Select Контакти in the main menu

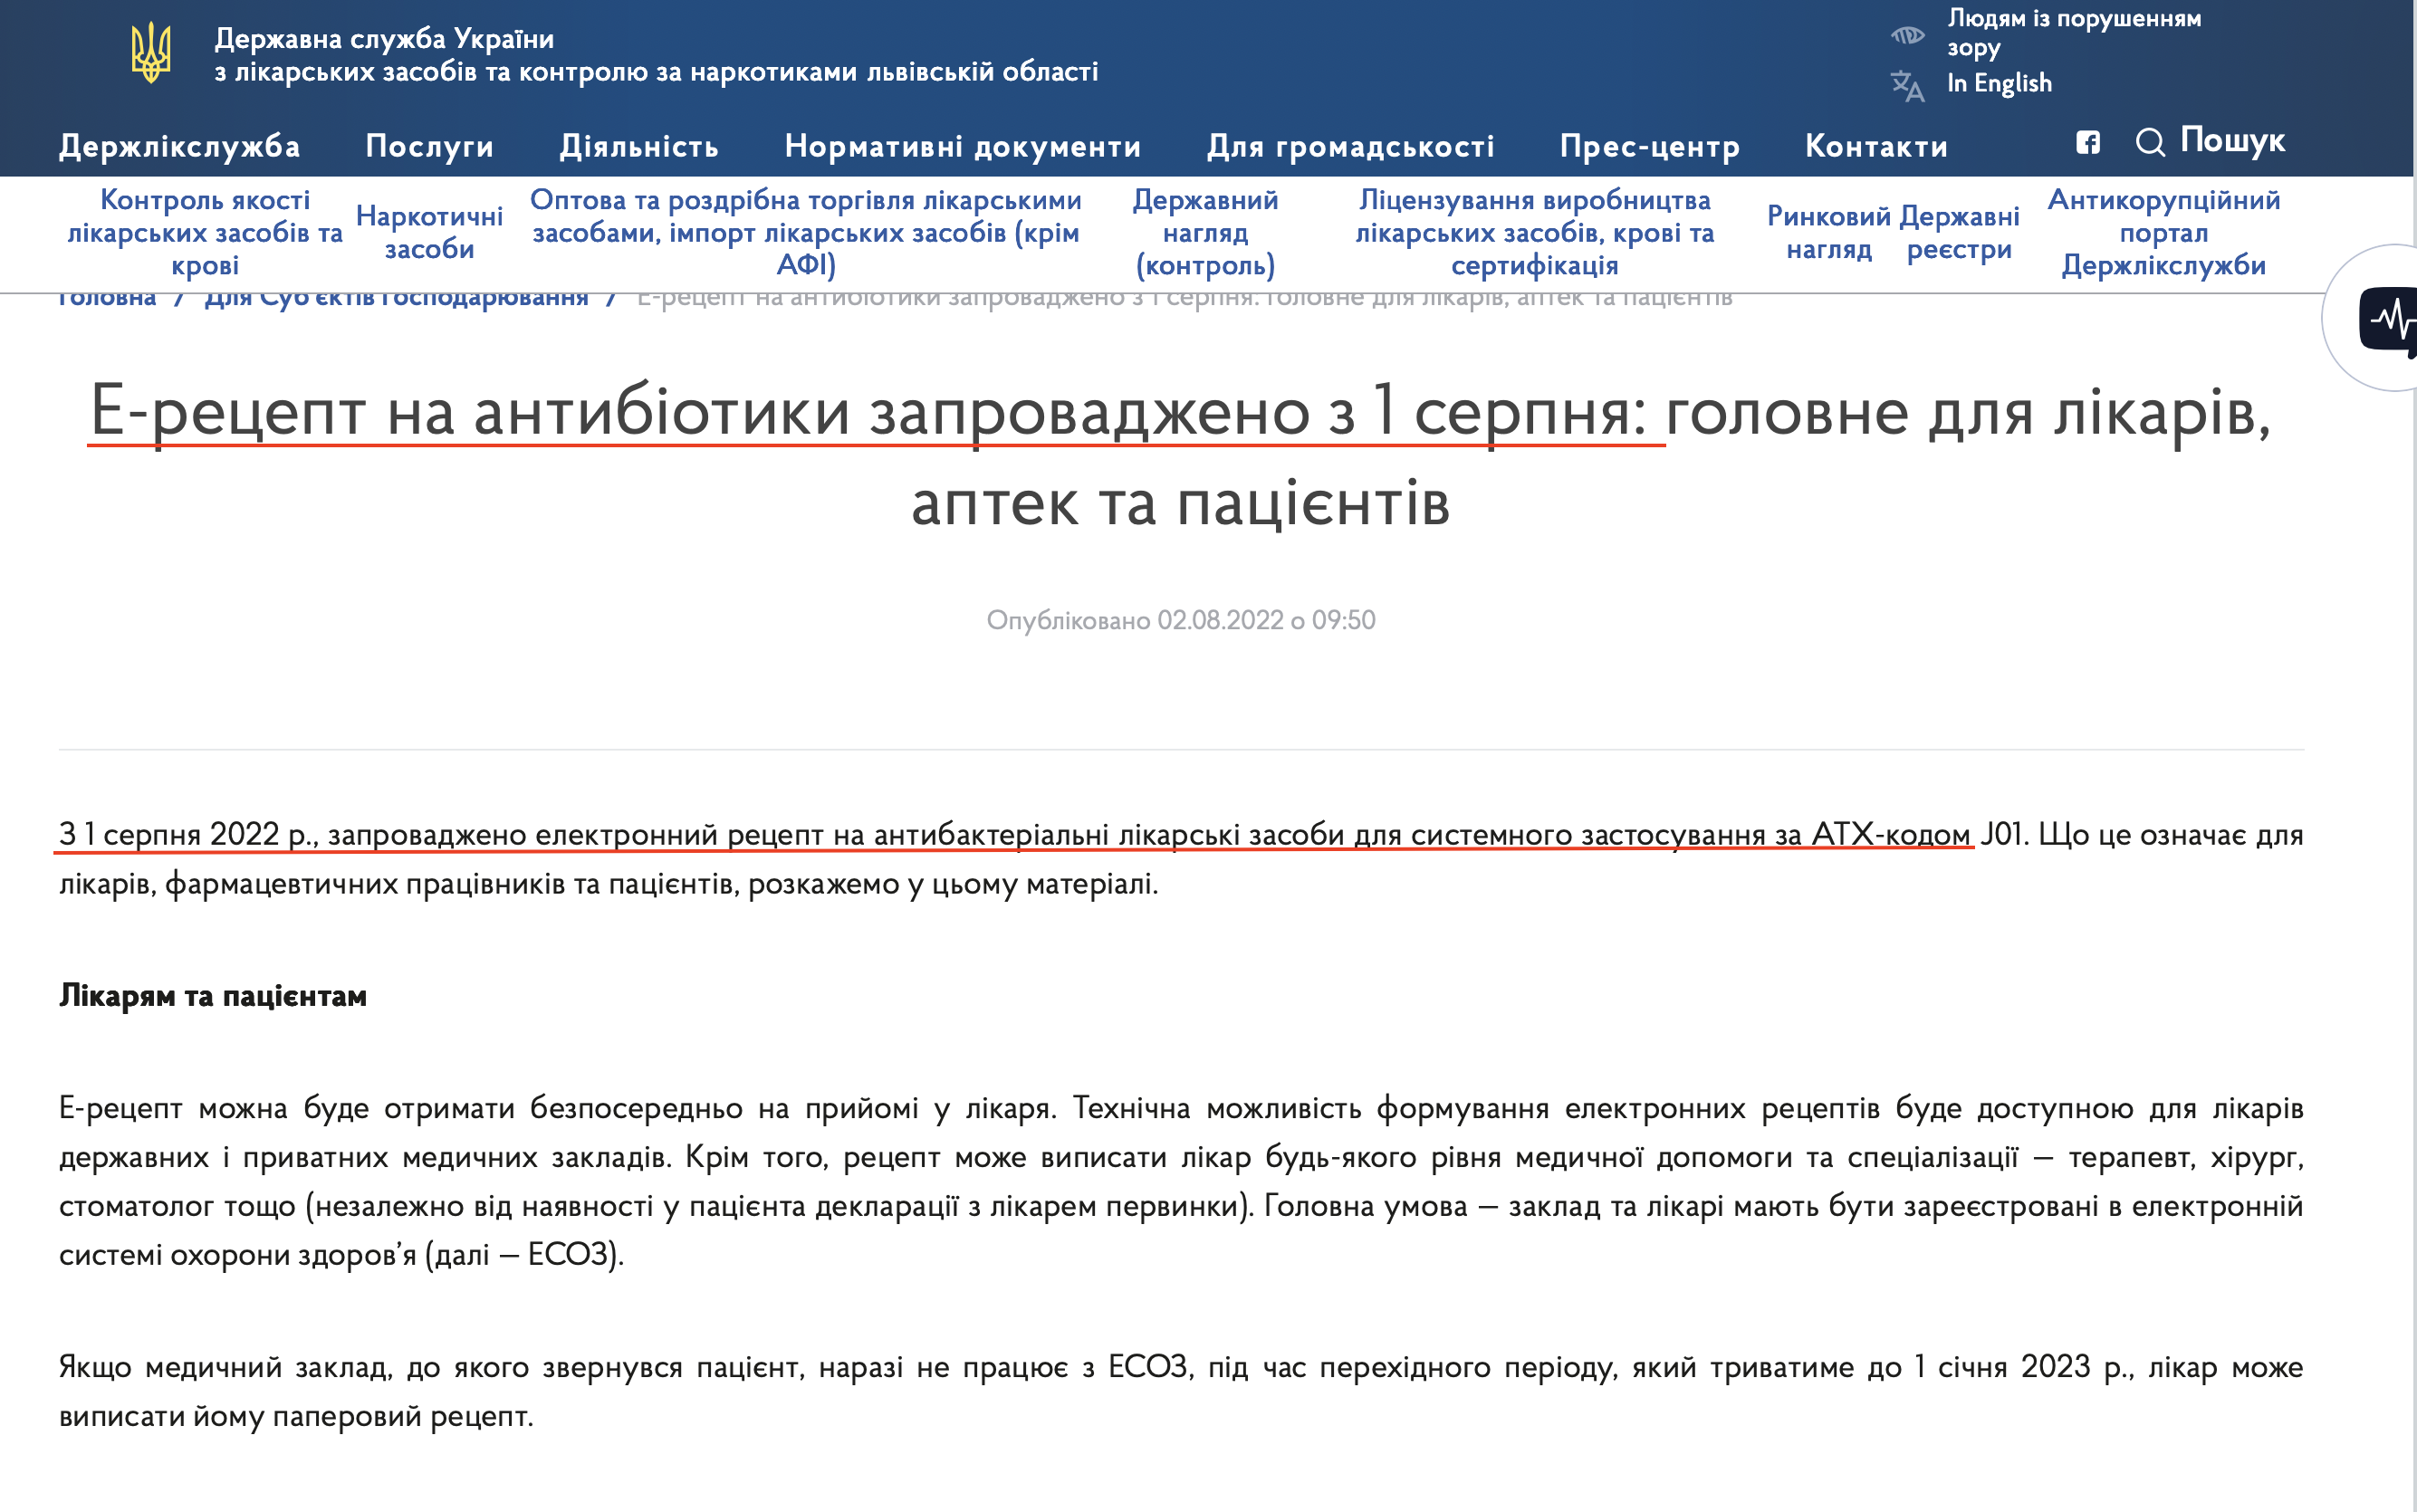pos(1877,146)
